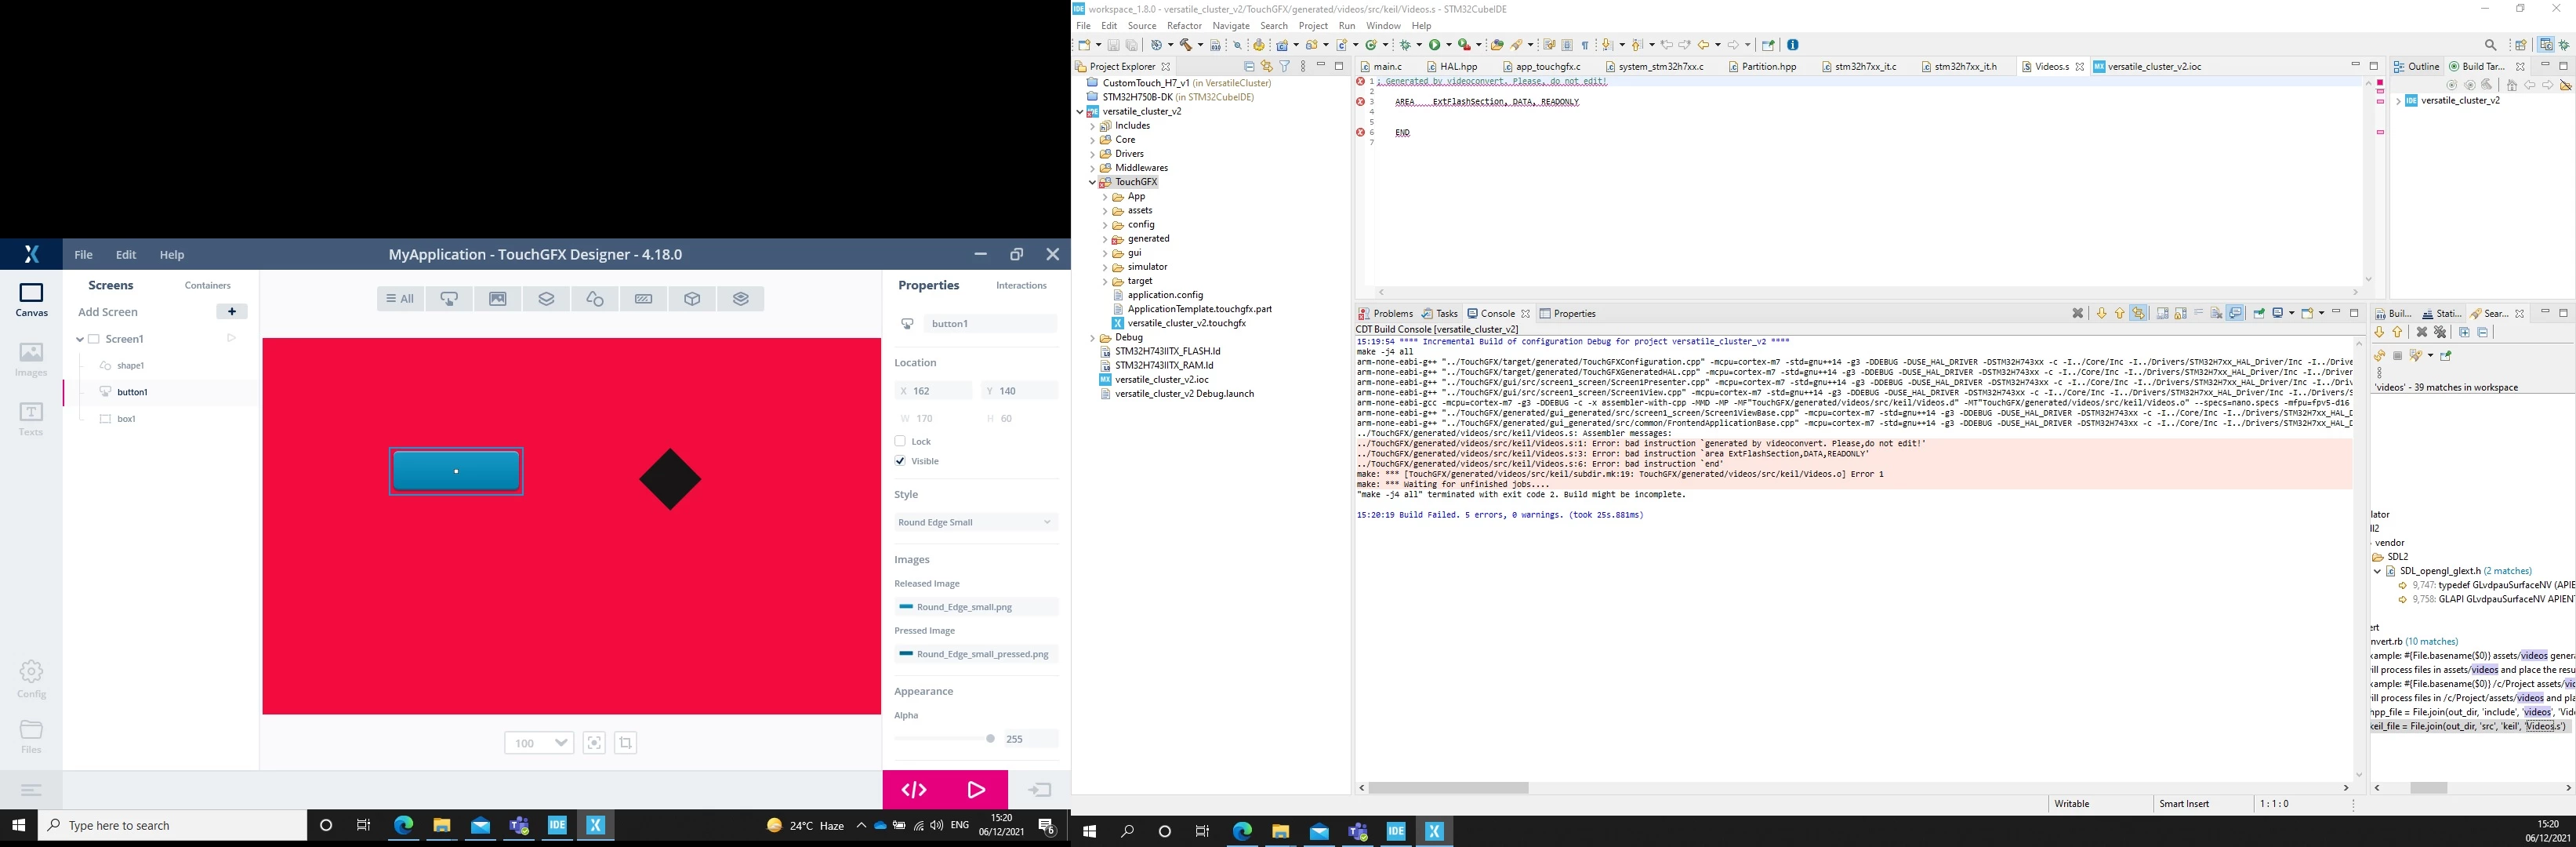Switch to the Problems tab
The image size is (2576, 847).
click(x=1385, y=313)
